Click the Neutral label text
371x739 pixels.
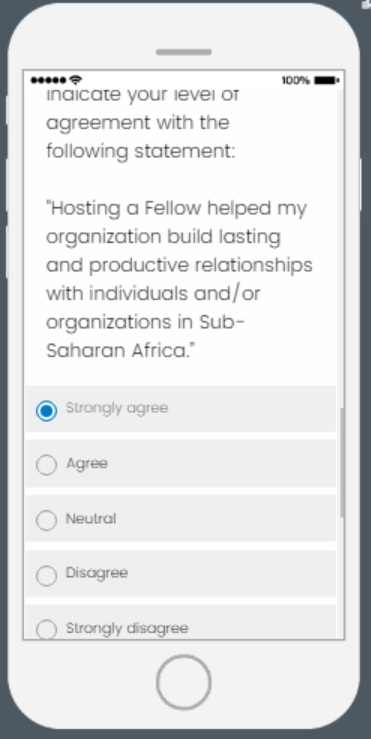[91, 519]
